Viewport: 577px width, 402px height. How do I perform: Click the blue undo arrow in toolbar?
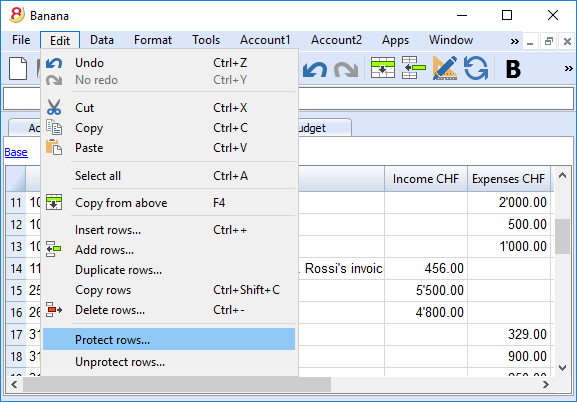315,69
